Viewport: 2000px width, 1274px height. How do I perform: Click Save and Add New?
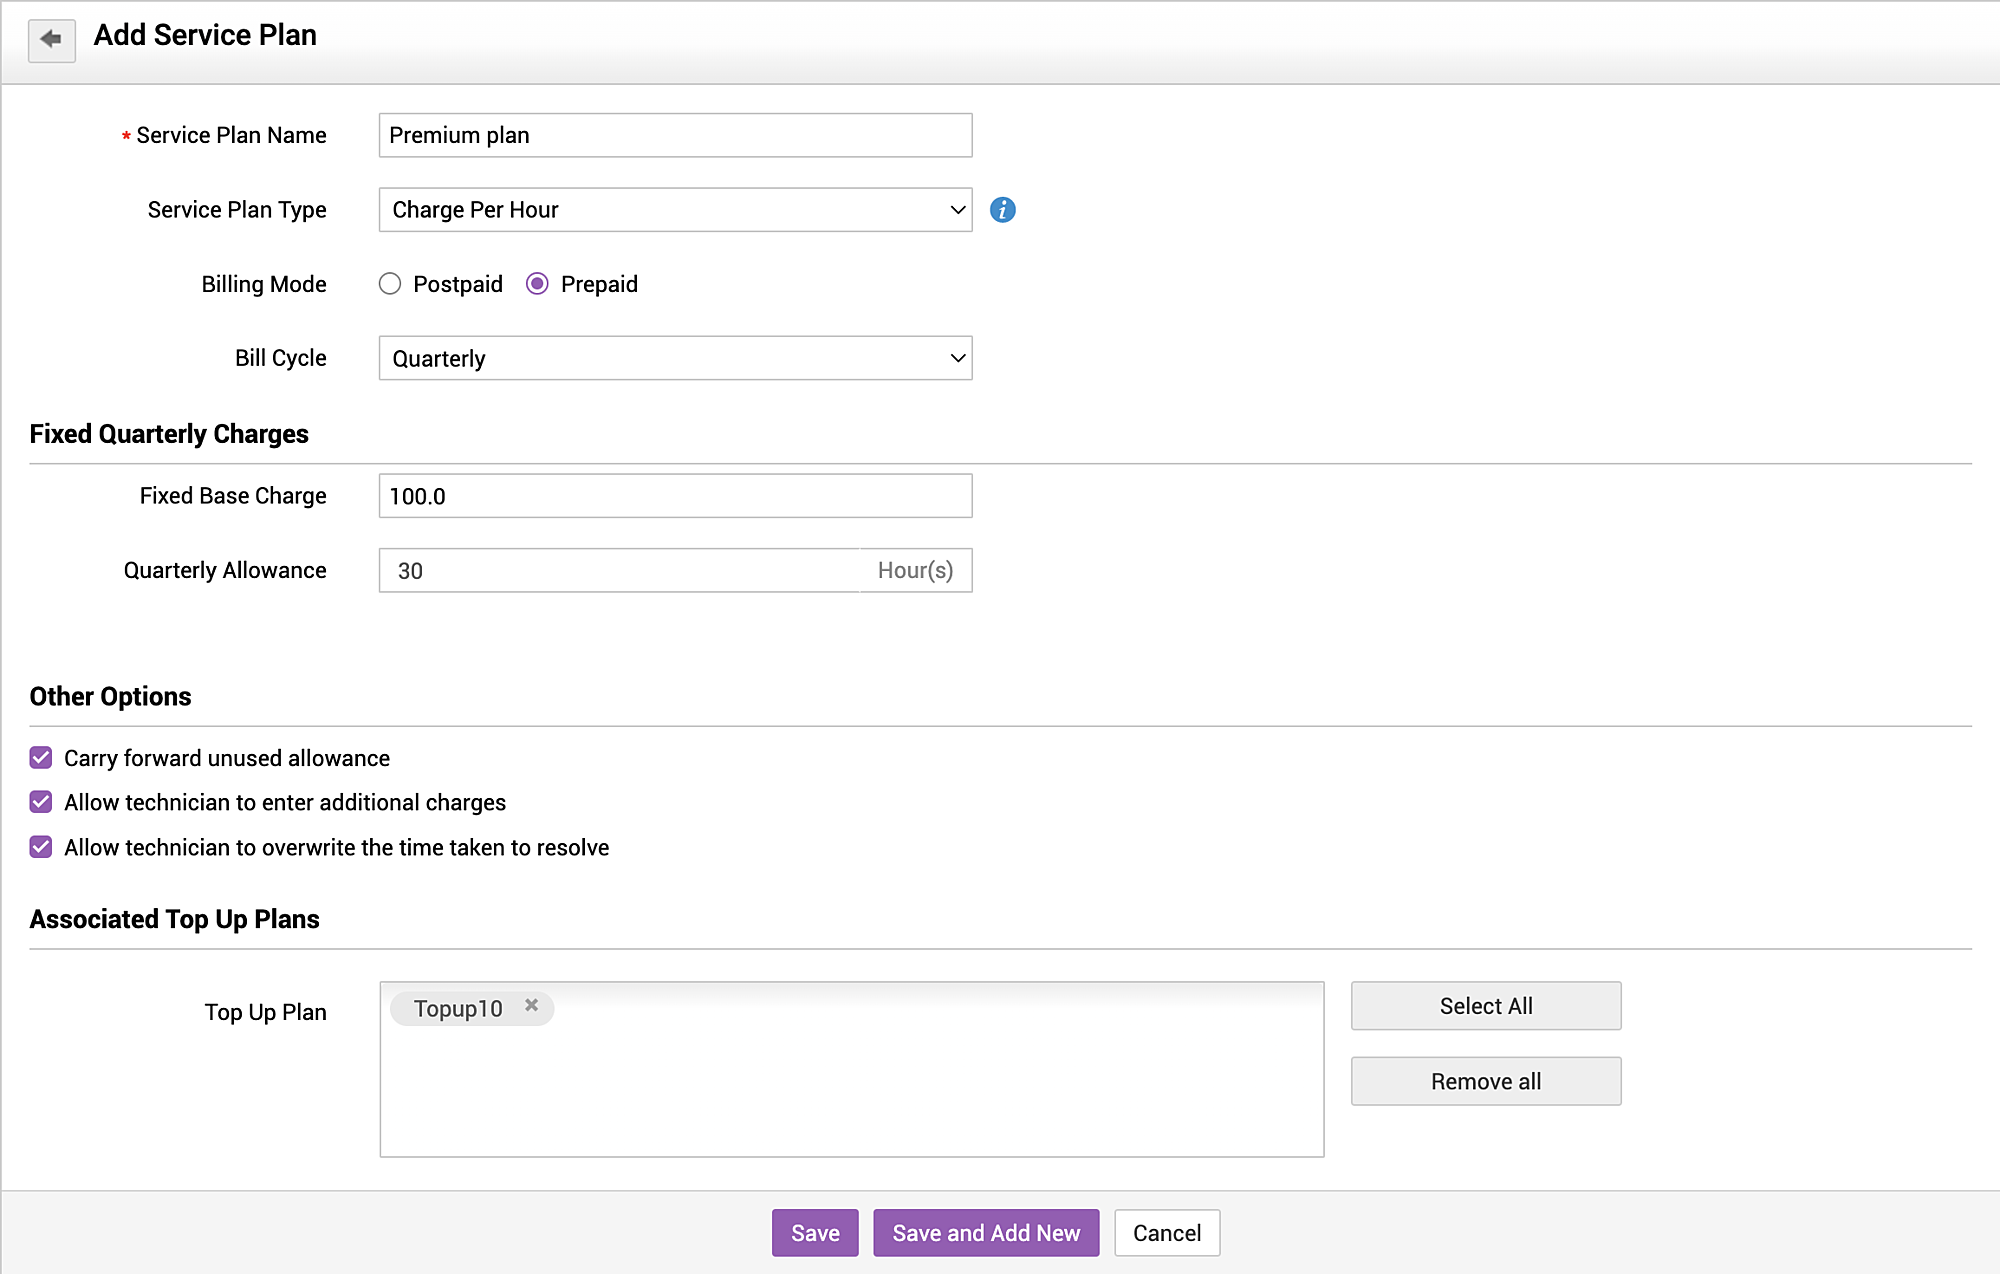coord(985,1233)
